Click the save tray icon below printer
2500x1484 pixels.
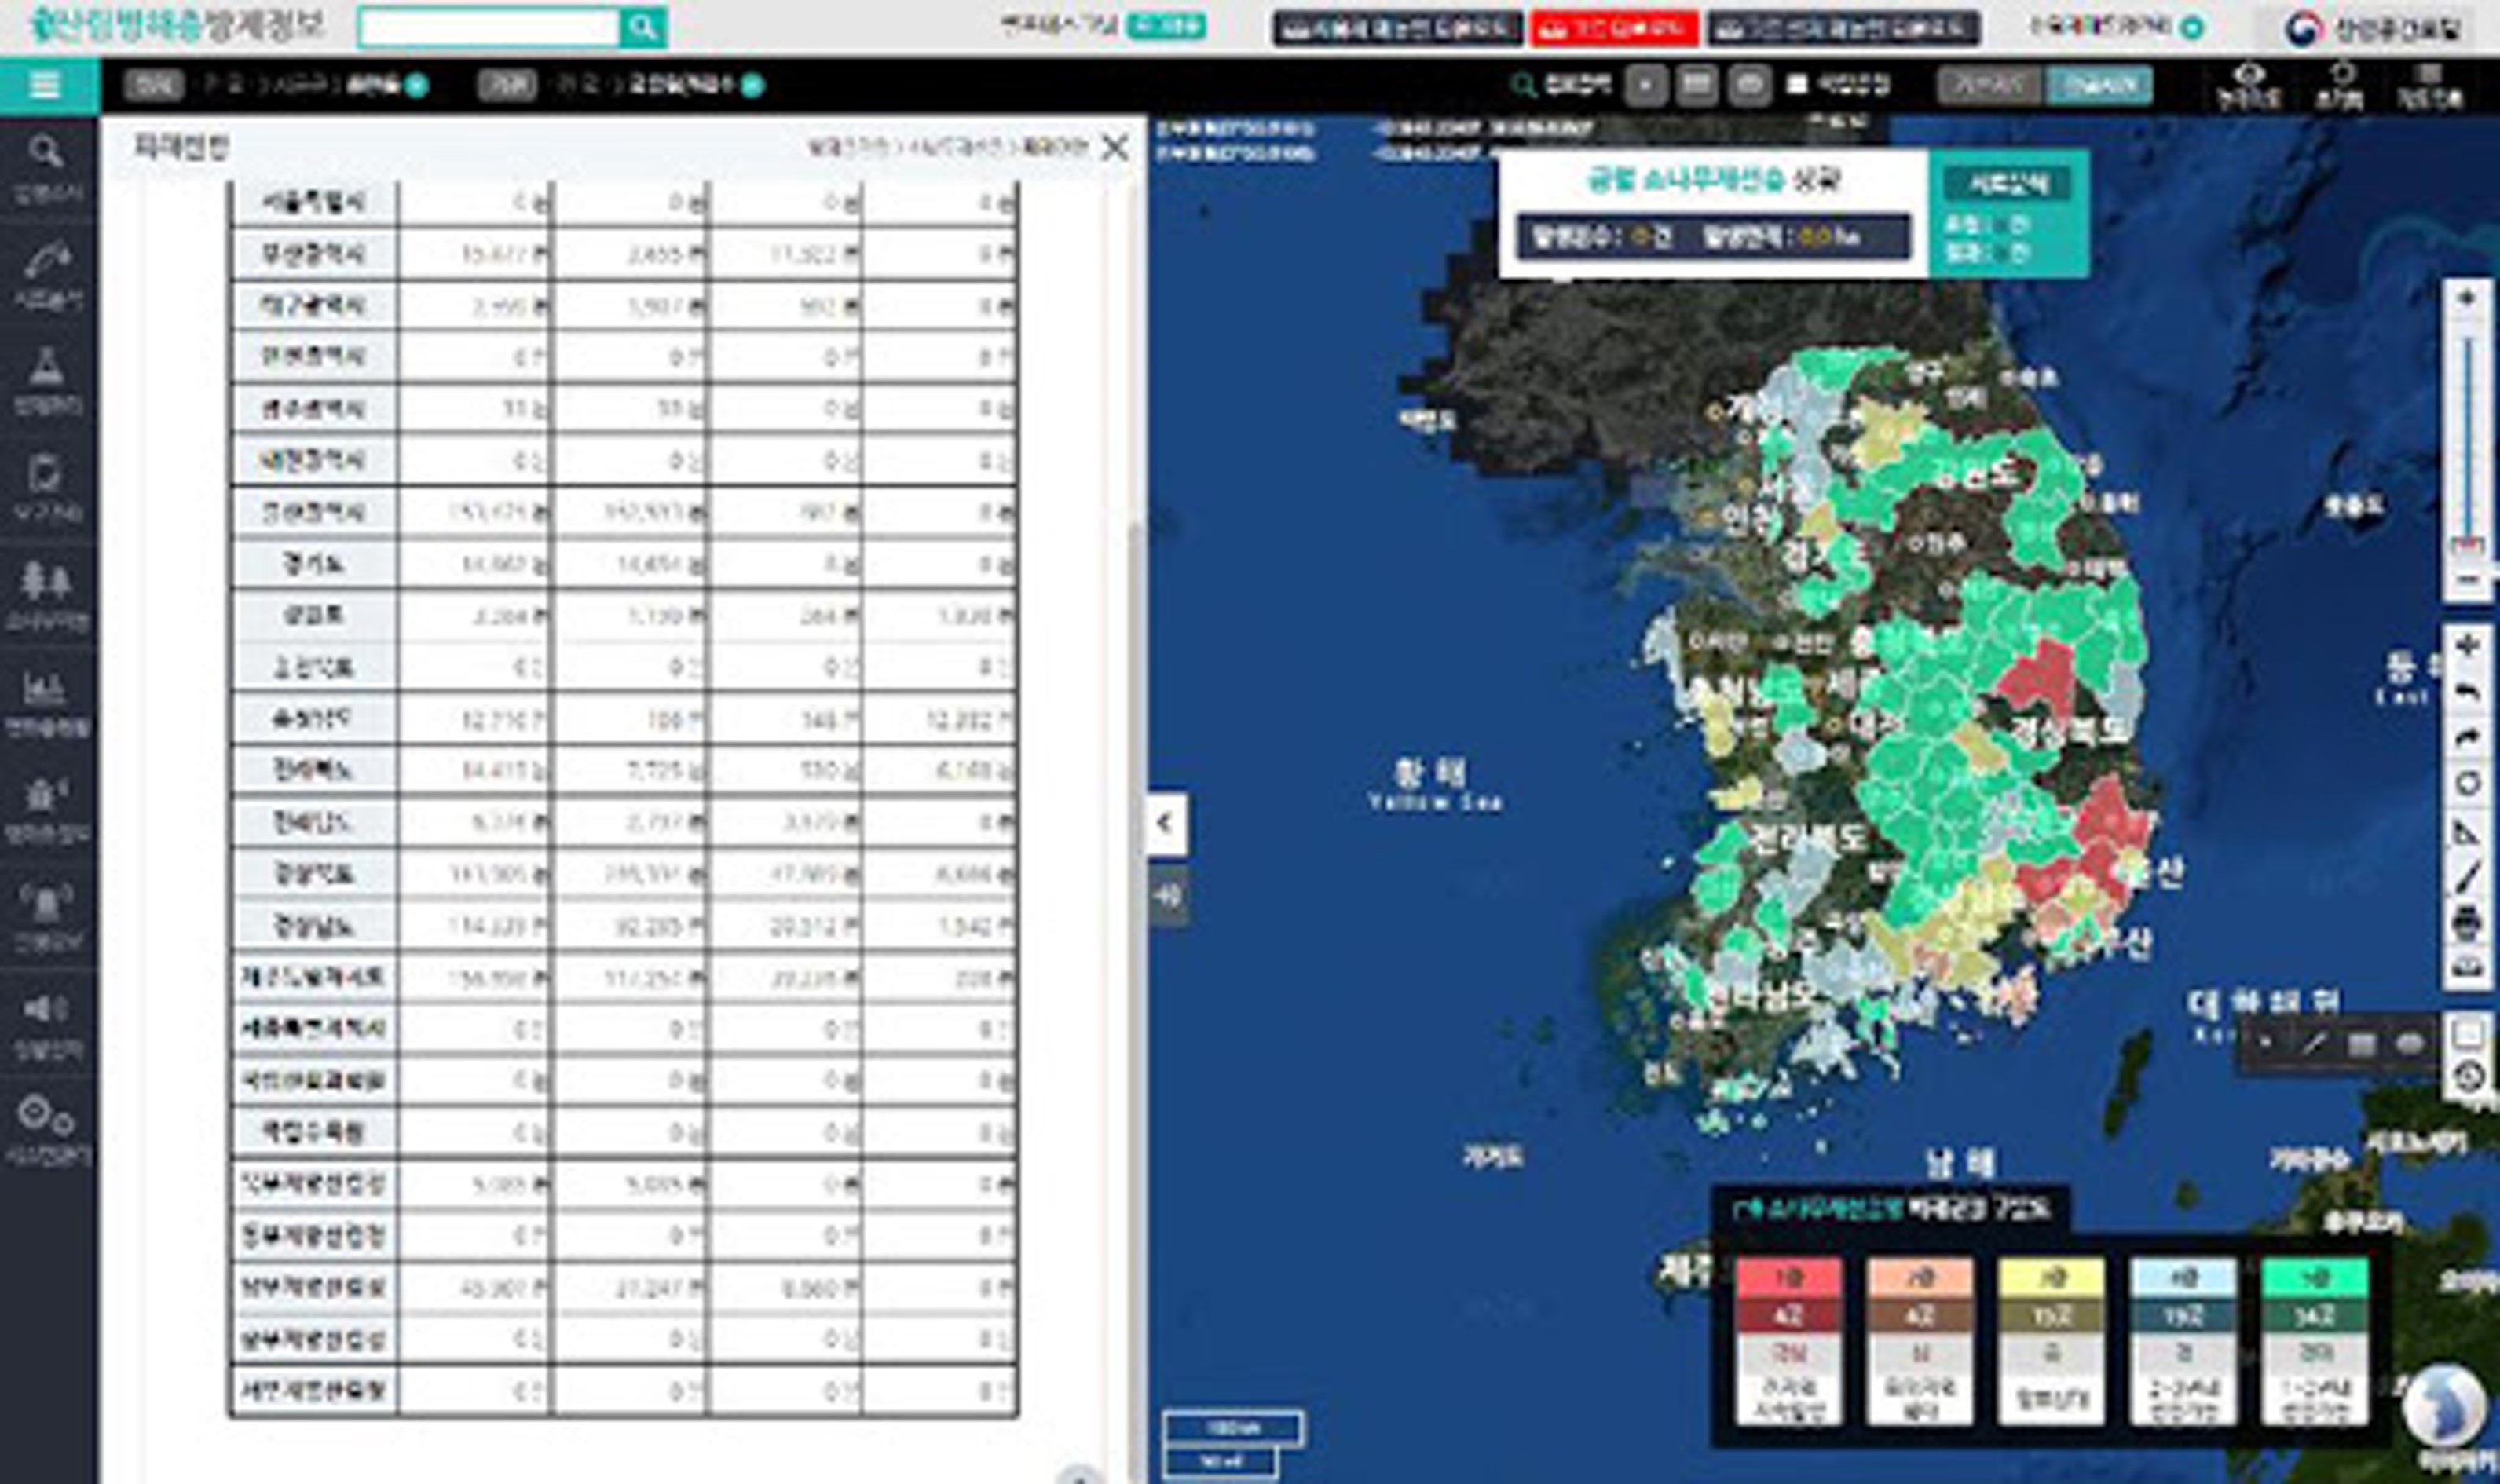click(x=2466, y=968)
